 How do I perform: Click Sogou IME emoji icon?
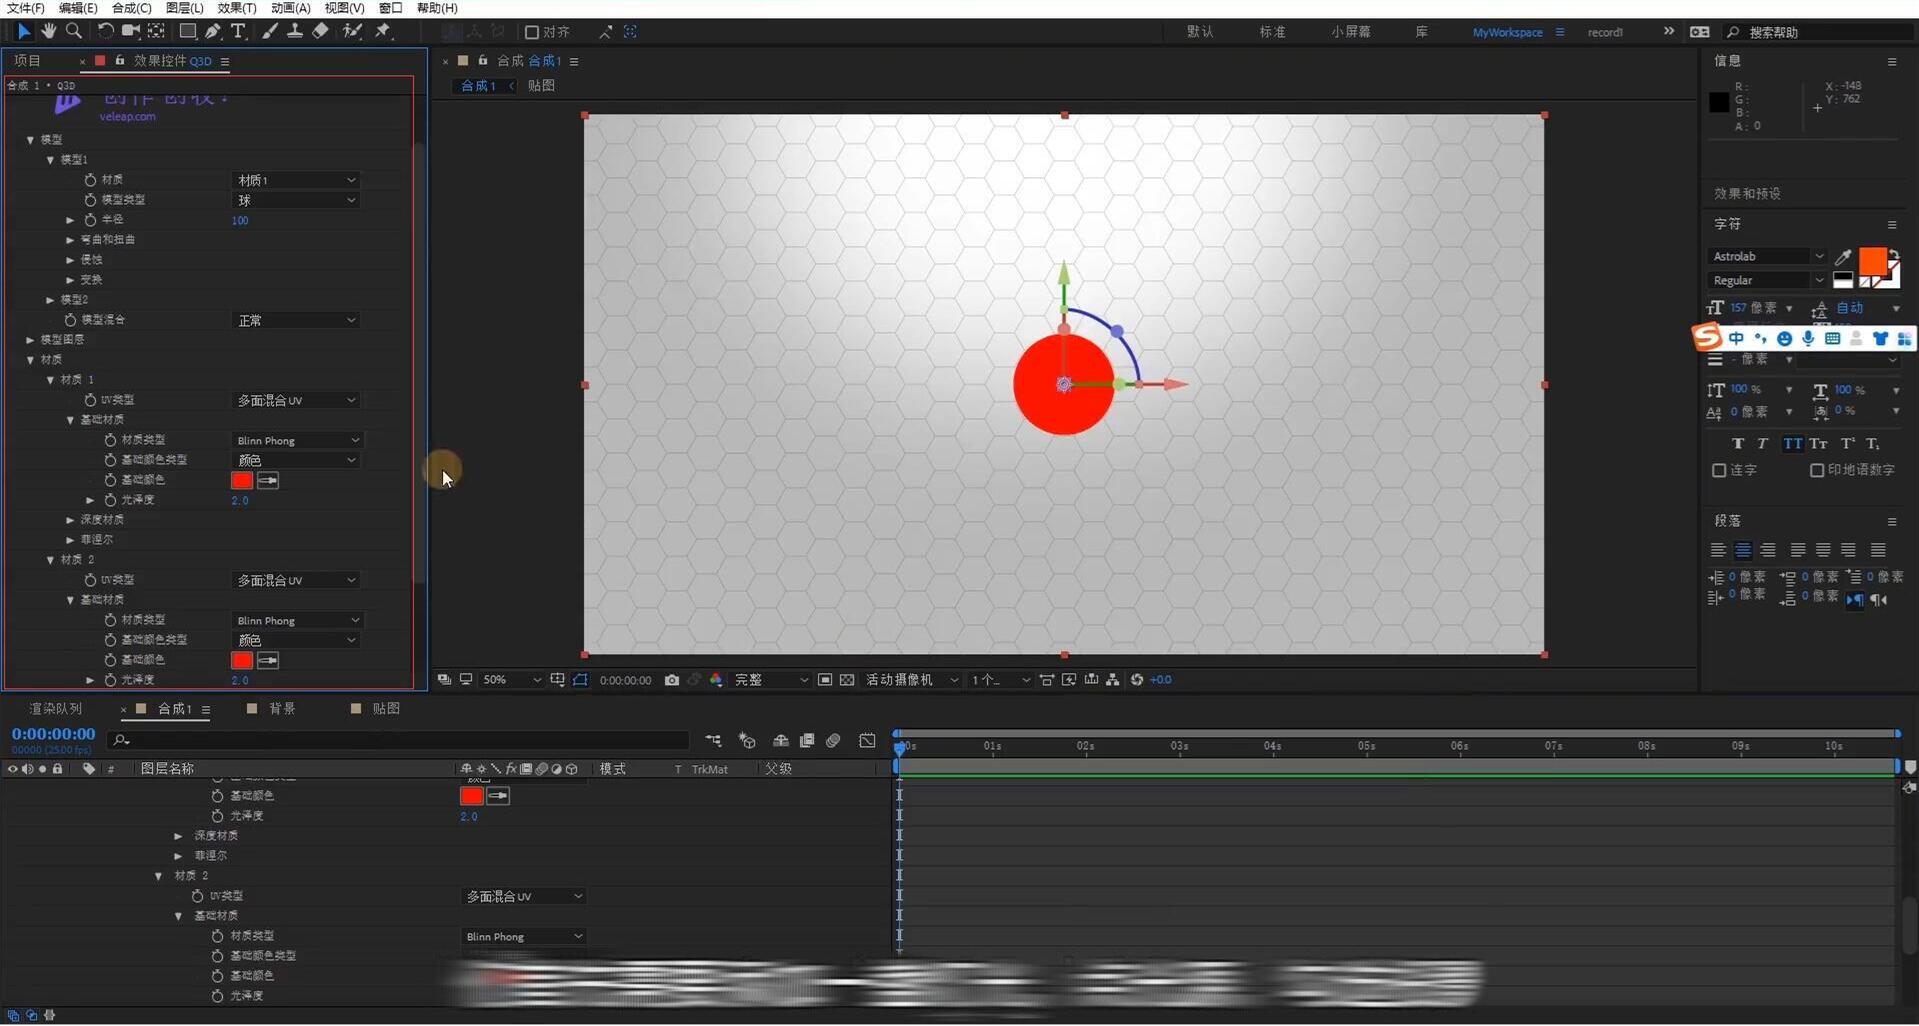tap(1784, 339)
